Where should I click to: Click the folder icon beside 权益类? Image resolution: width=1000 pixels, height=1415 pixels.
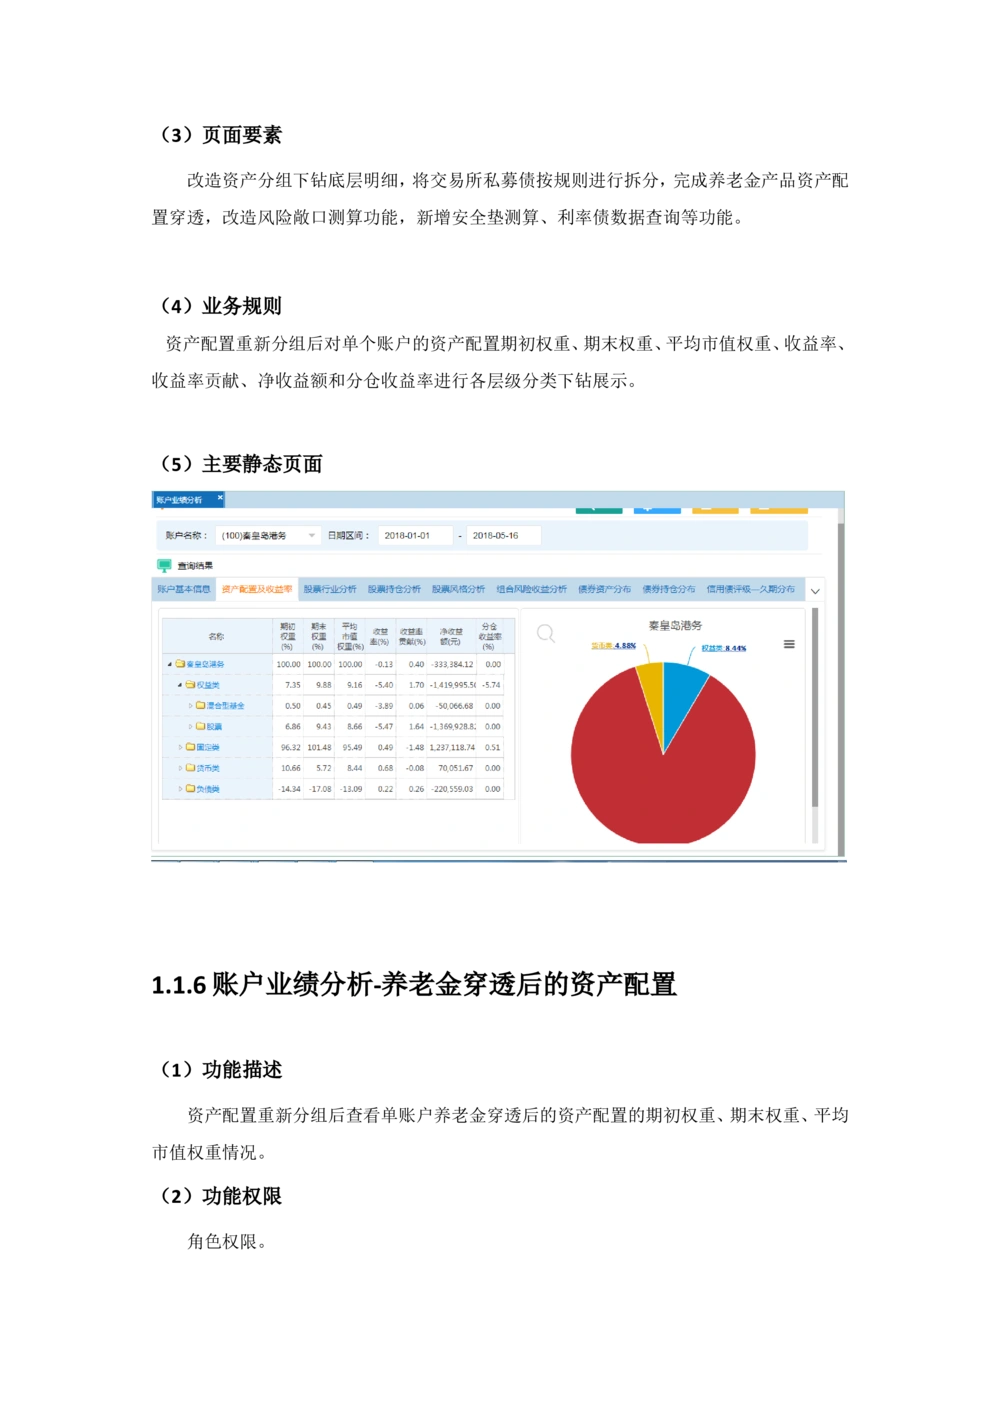coord(190,685)
